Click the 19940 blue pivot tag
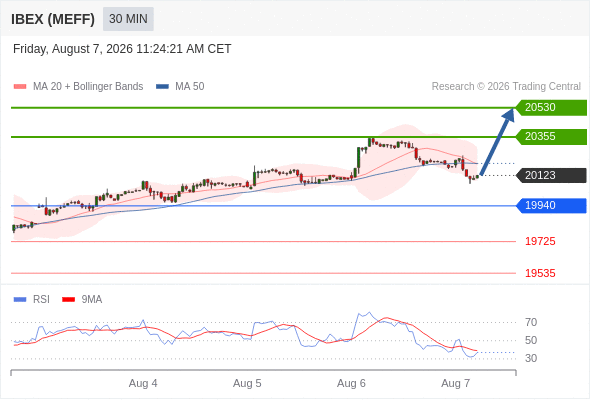 coord(551,205)
